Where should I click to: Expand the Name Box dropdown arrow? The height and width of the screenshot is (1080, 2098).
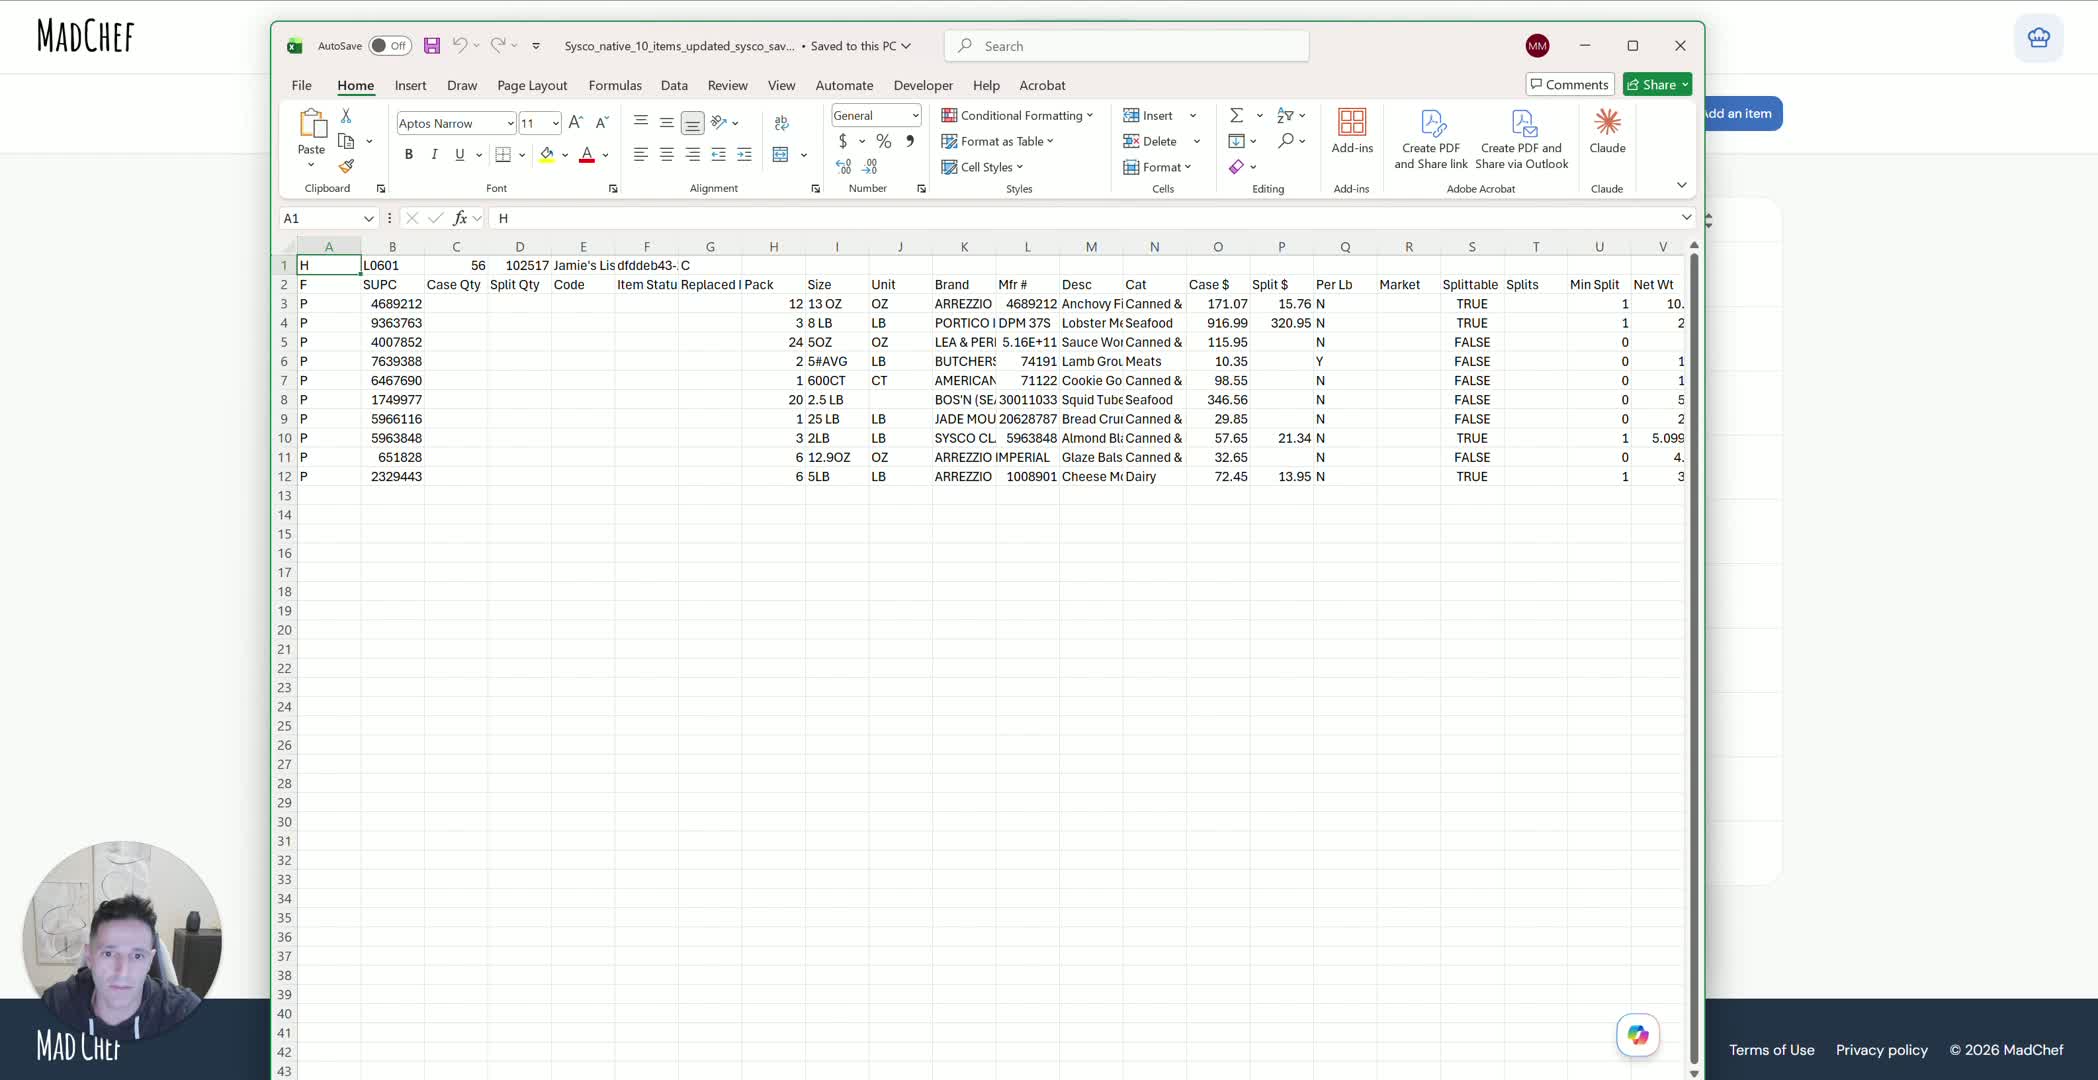(x=368, y=218)
